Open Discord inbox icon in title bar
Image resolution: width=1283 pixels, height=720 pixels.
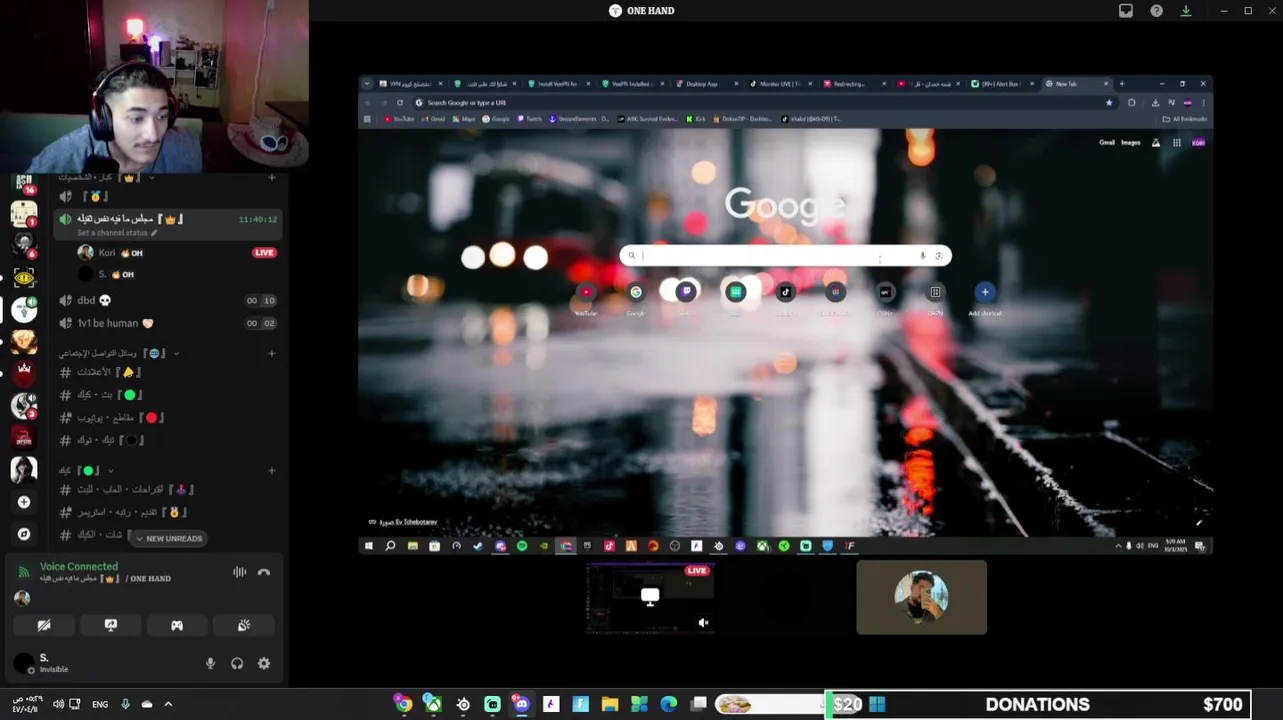click(1126, 10)
